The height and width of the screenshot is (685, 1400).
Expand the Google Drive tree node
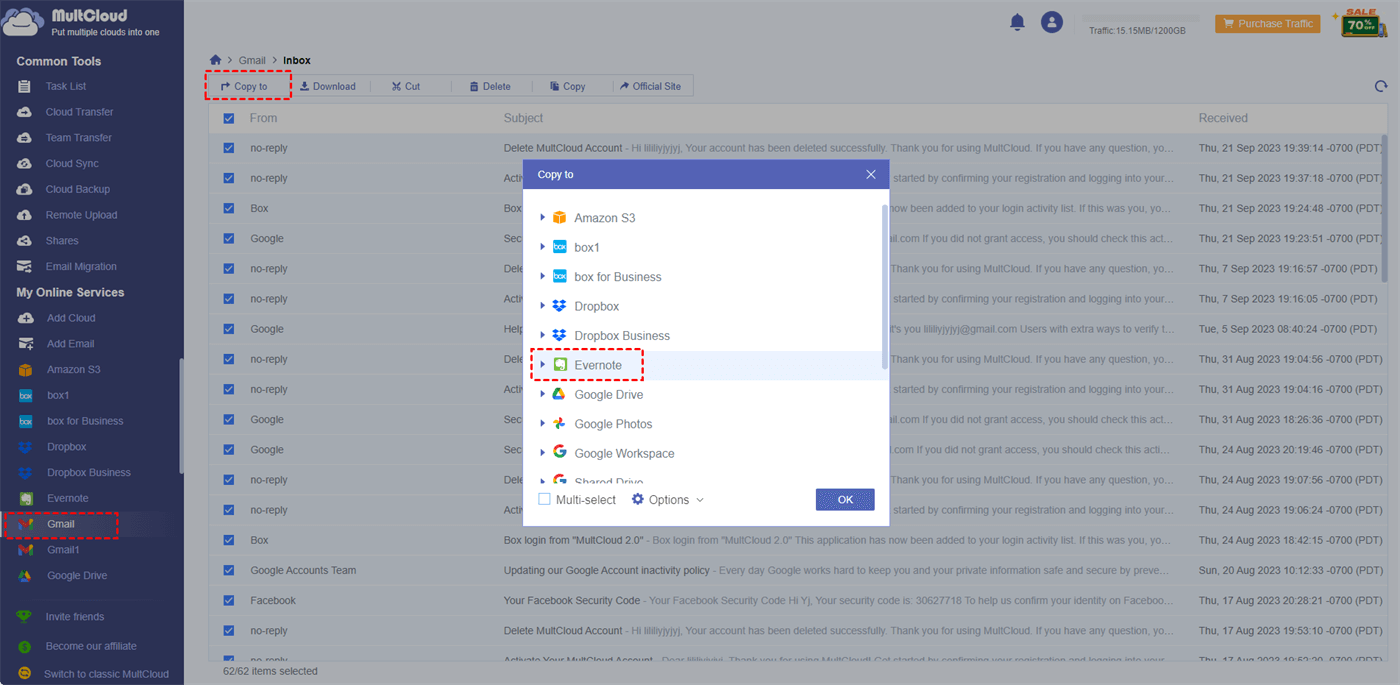543,394
